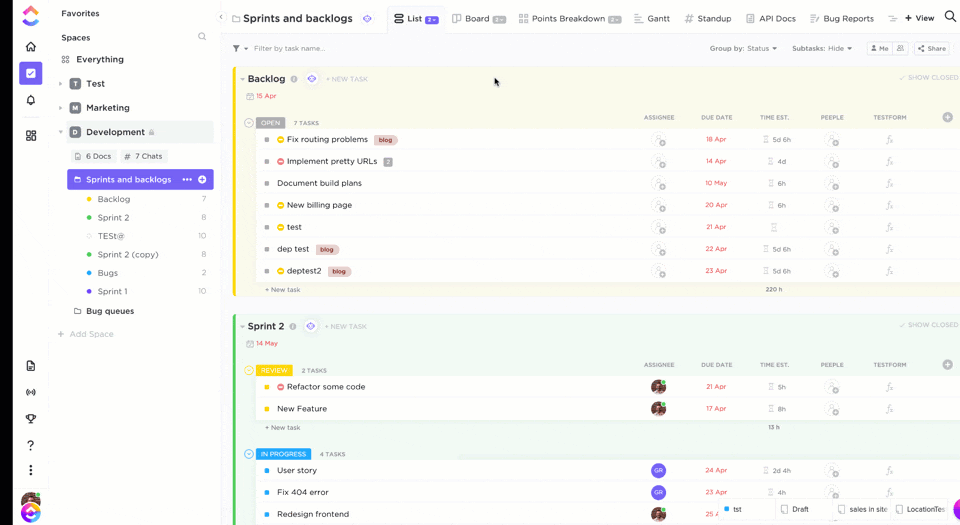Viewport: 960px width, 525px height.
Task: Toggle Show Closed for Backlog list
Action: (928, 78)
